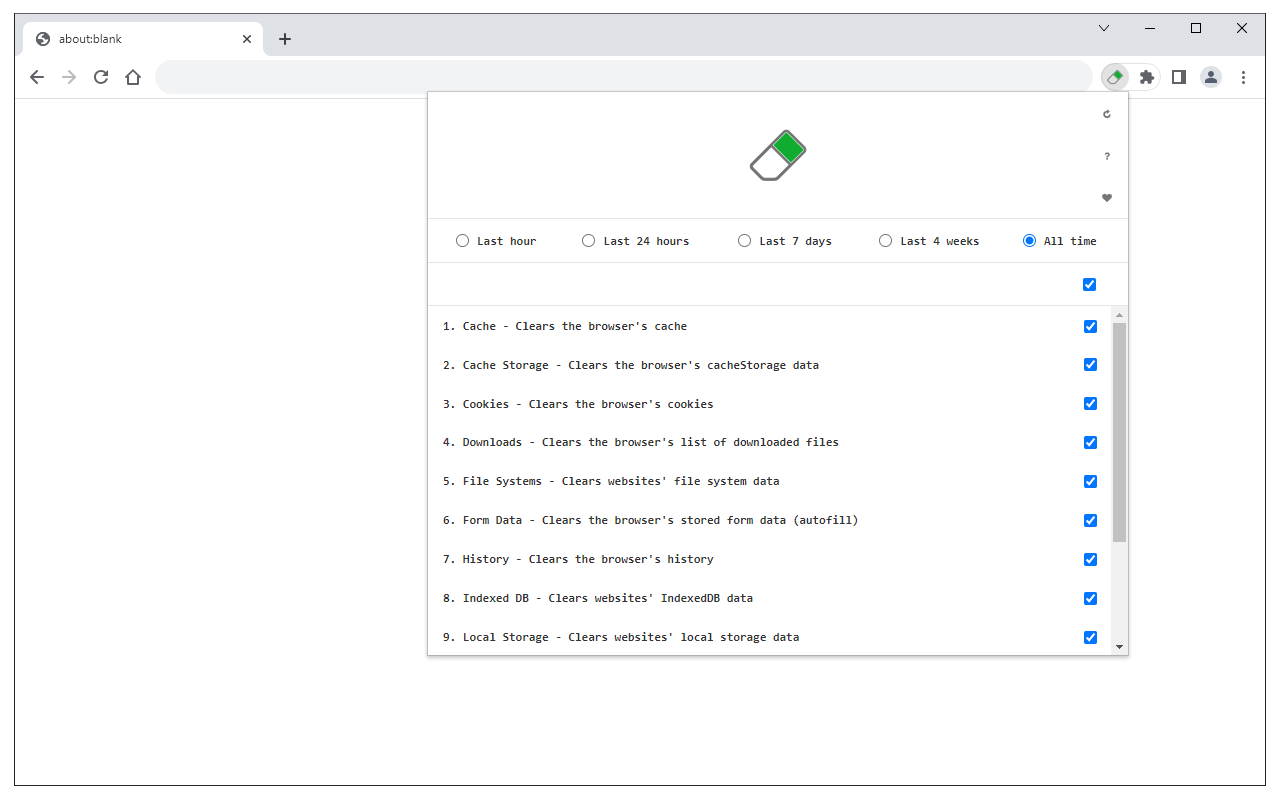The height and width of the screenshot is (800, 1280).
Task: Expand the tab search chevron
Action: 1104,28
